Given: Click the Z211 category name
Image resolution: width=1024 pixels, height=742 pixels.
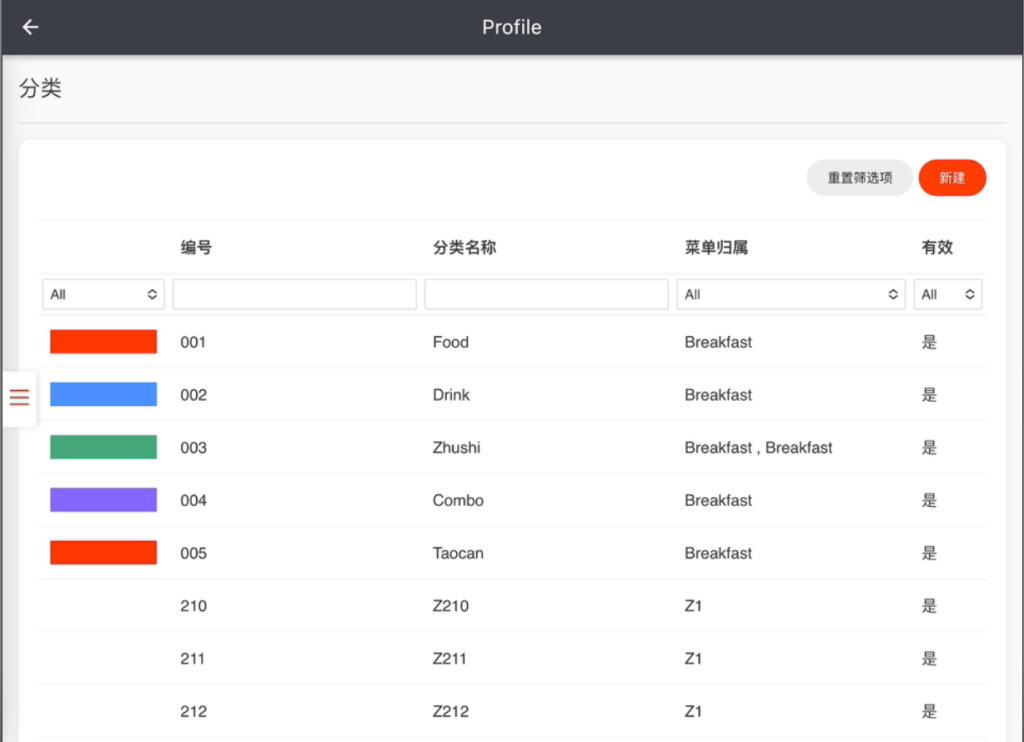Looking at the screenshot, I should pos(450,659).
